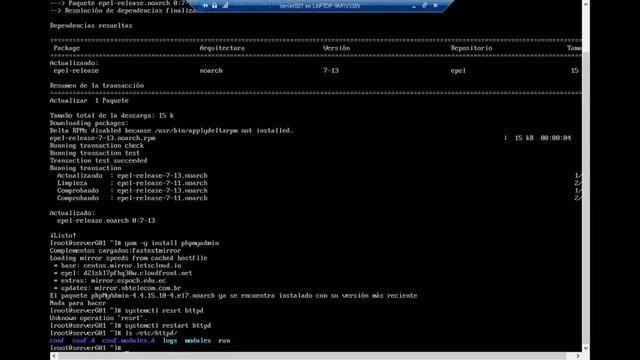Click the '7-13' version value

[331, 71]
